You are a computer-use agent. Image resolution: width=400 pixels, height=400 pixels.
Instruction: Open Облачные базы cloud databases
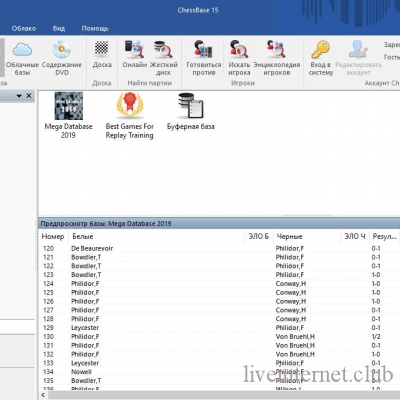pos(22,59)
